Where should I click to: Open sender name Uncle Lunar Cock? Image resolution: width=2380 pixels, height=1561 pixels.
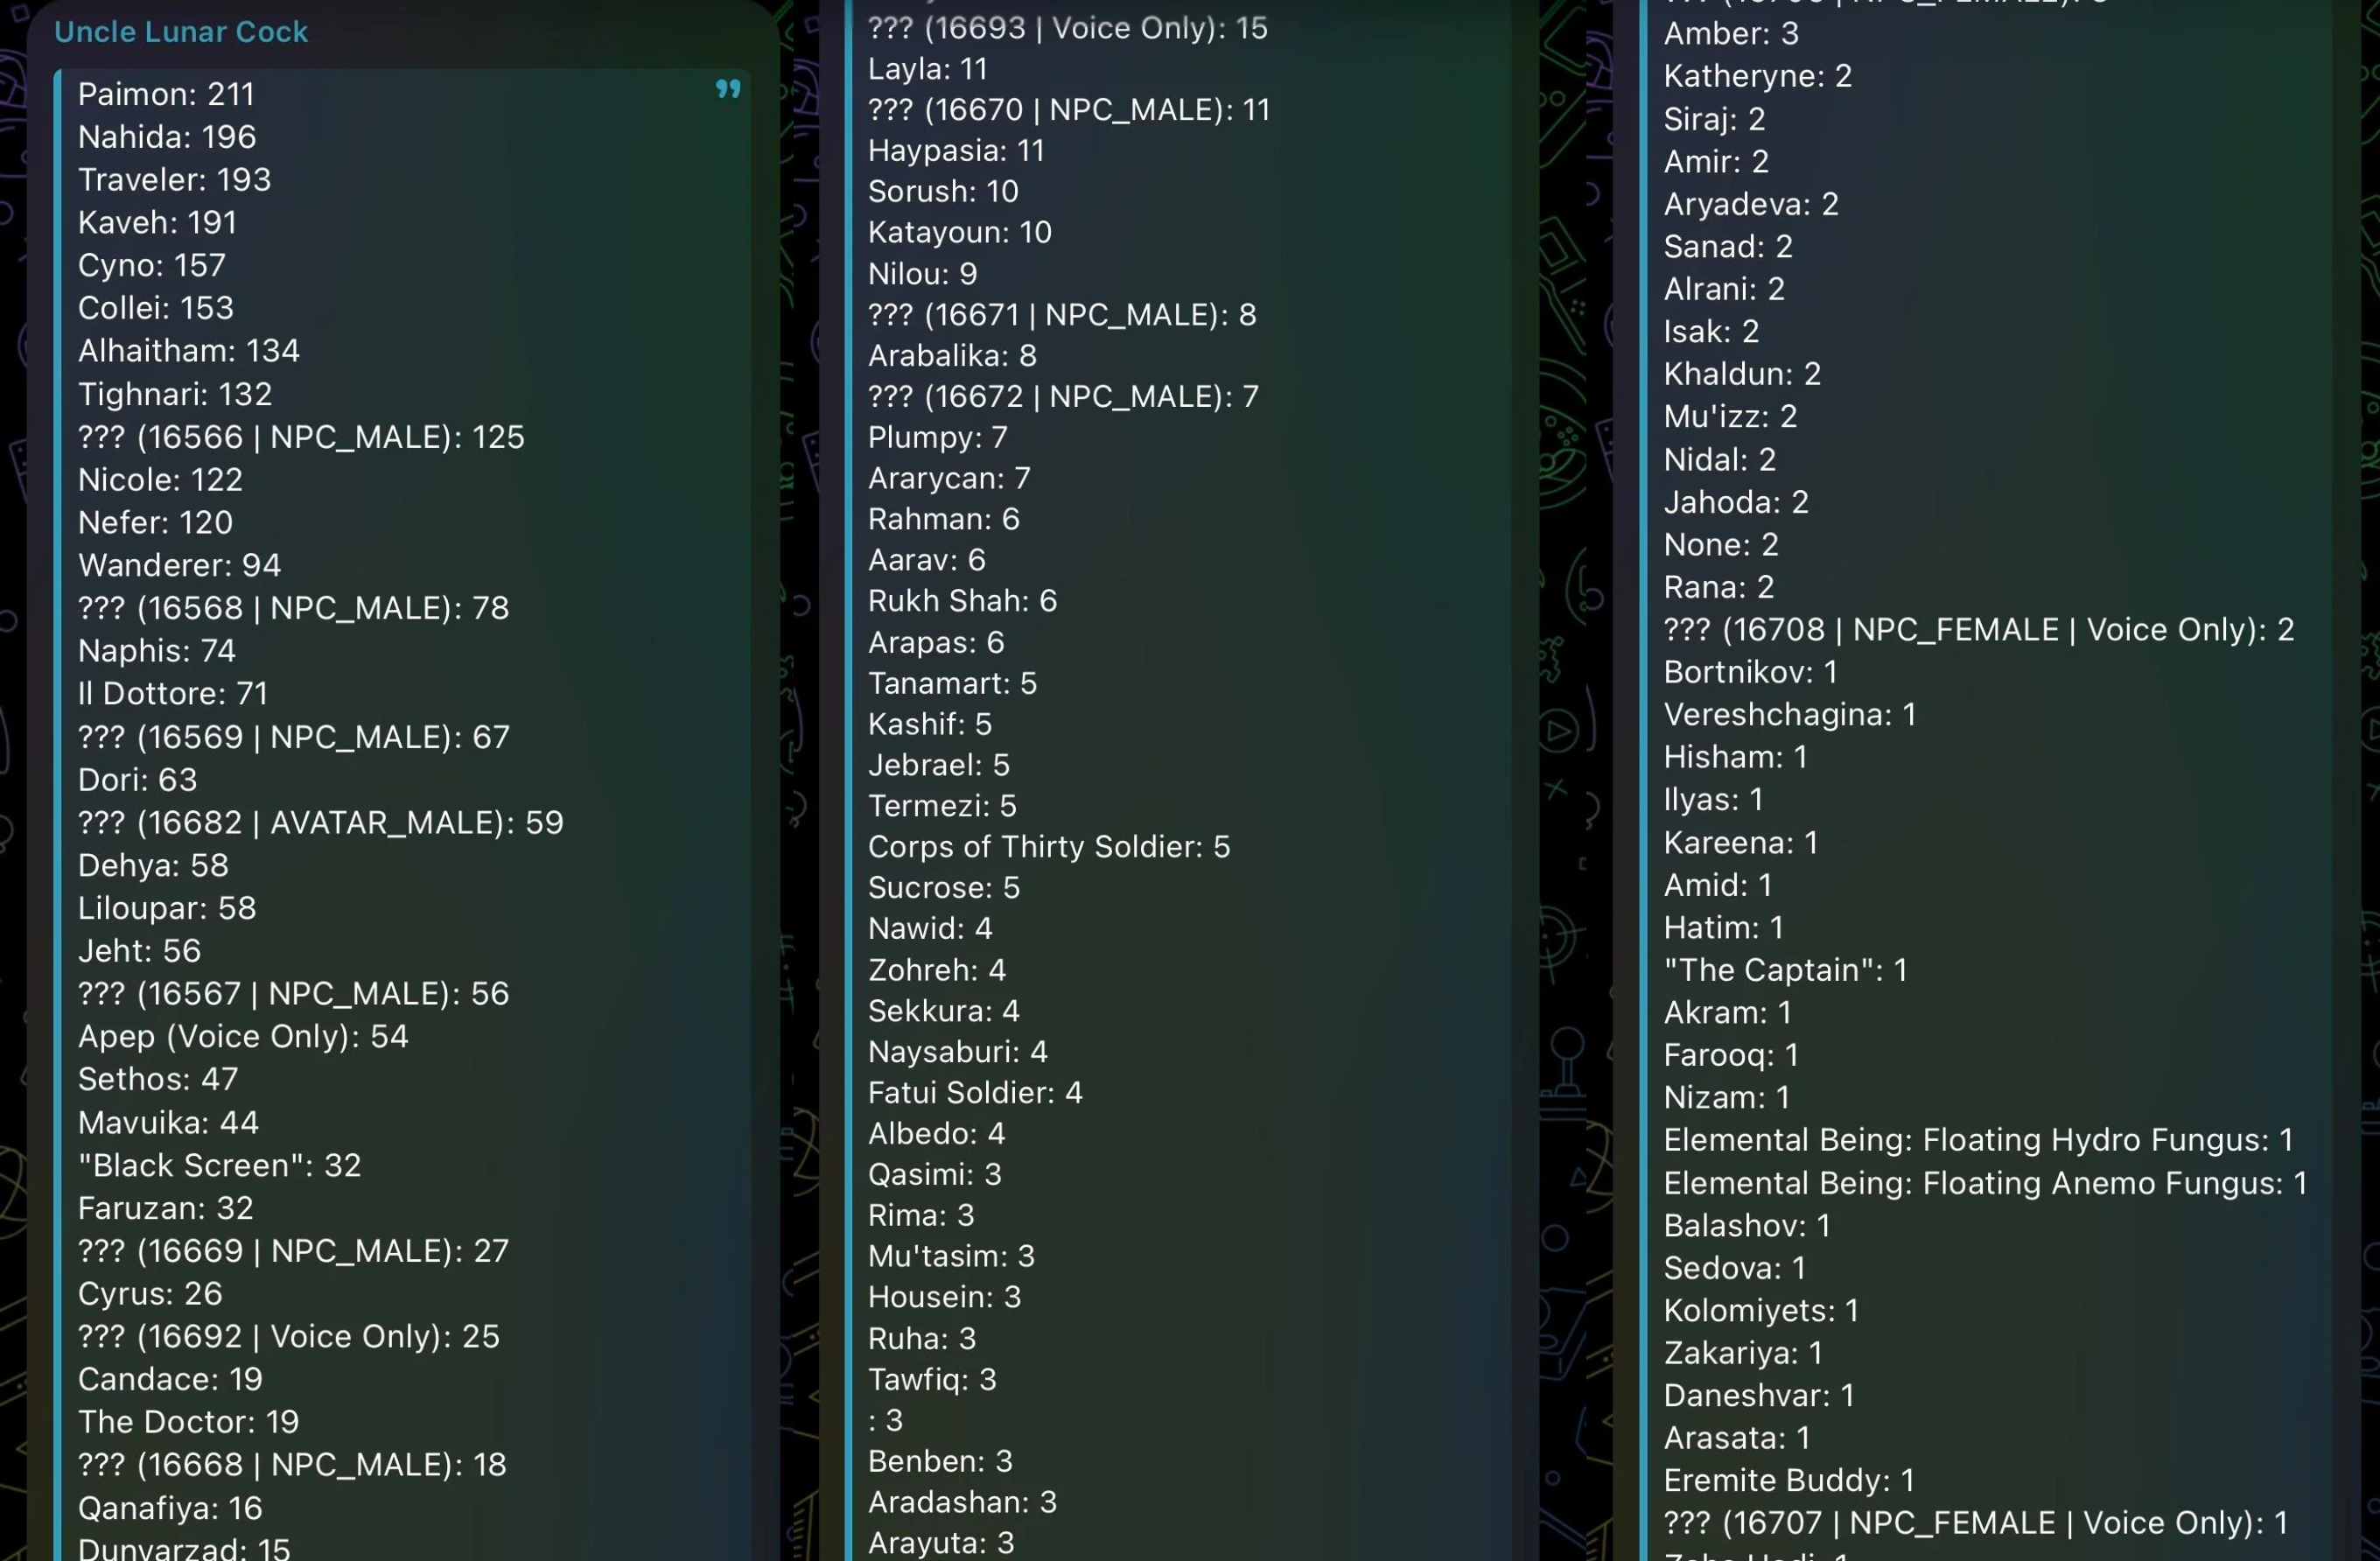point(181,32)
